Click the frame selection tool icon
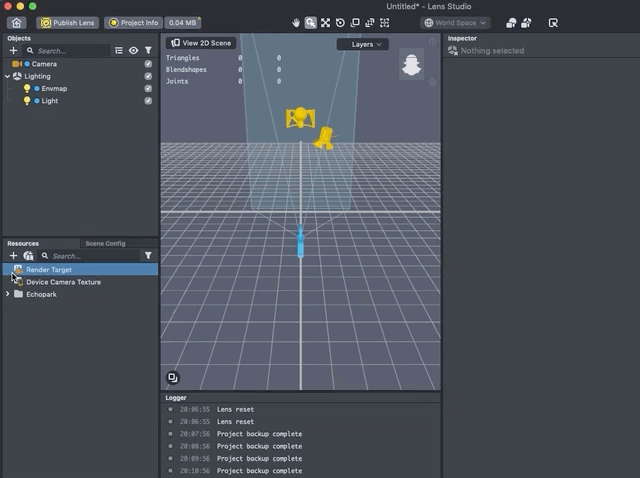This screenshot has height=478, width=640. [x=385, y=22]
